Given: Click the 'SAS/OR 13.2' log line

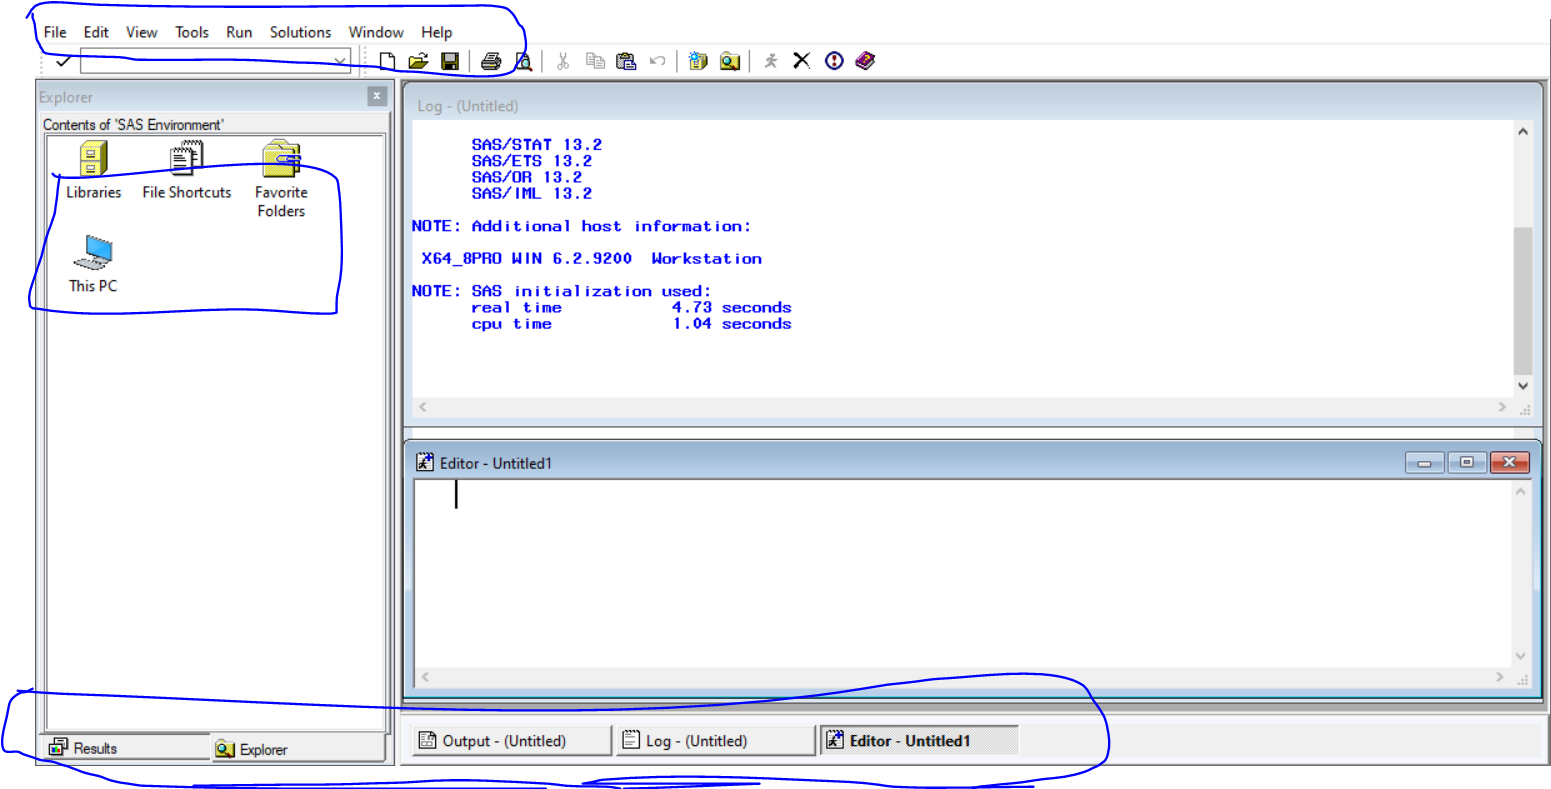Looking at the screenshot, I should click(526, 177).
